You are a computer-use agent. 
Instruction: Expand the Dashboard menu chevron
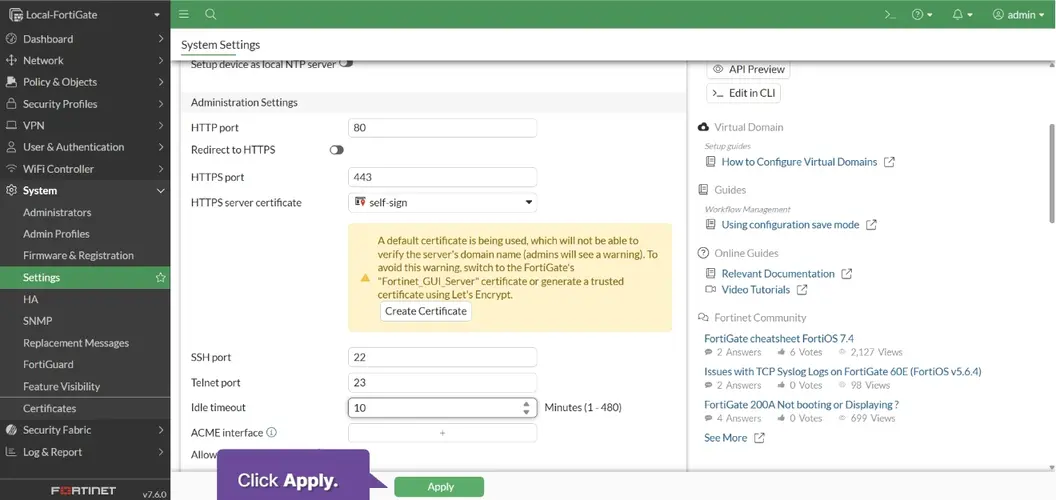(161, 38)
